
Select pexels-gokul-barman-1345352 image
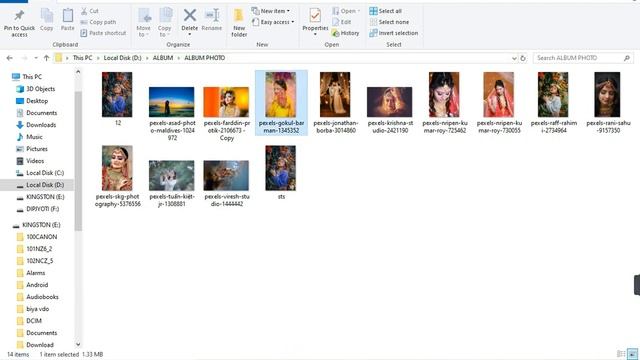(x=281, y=102)
